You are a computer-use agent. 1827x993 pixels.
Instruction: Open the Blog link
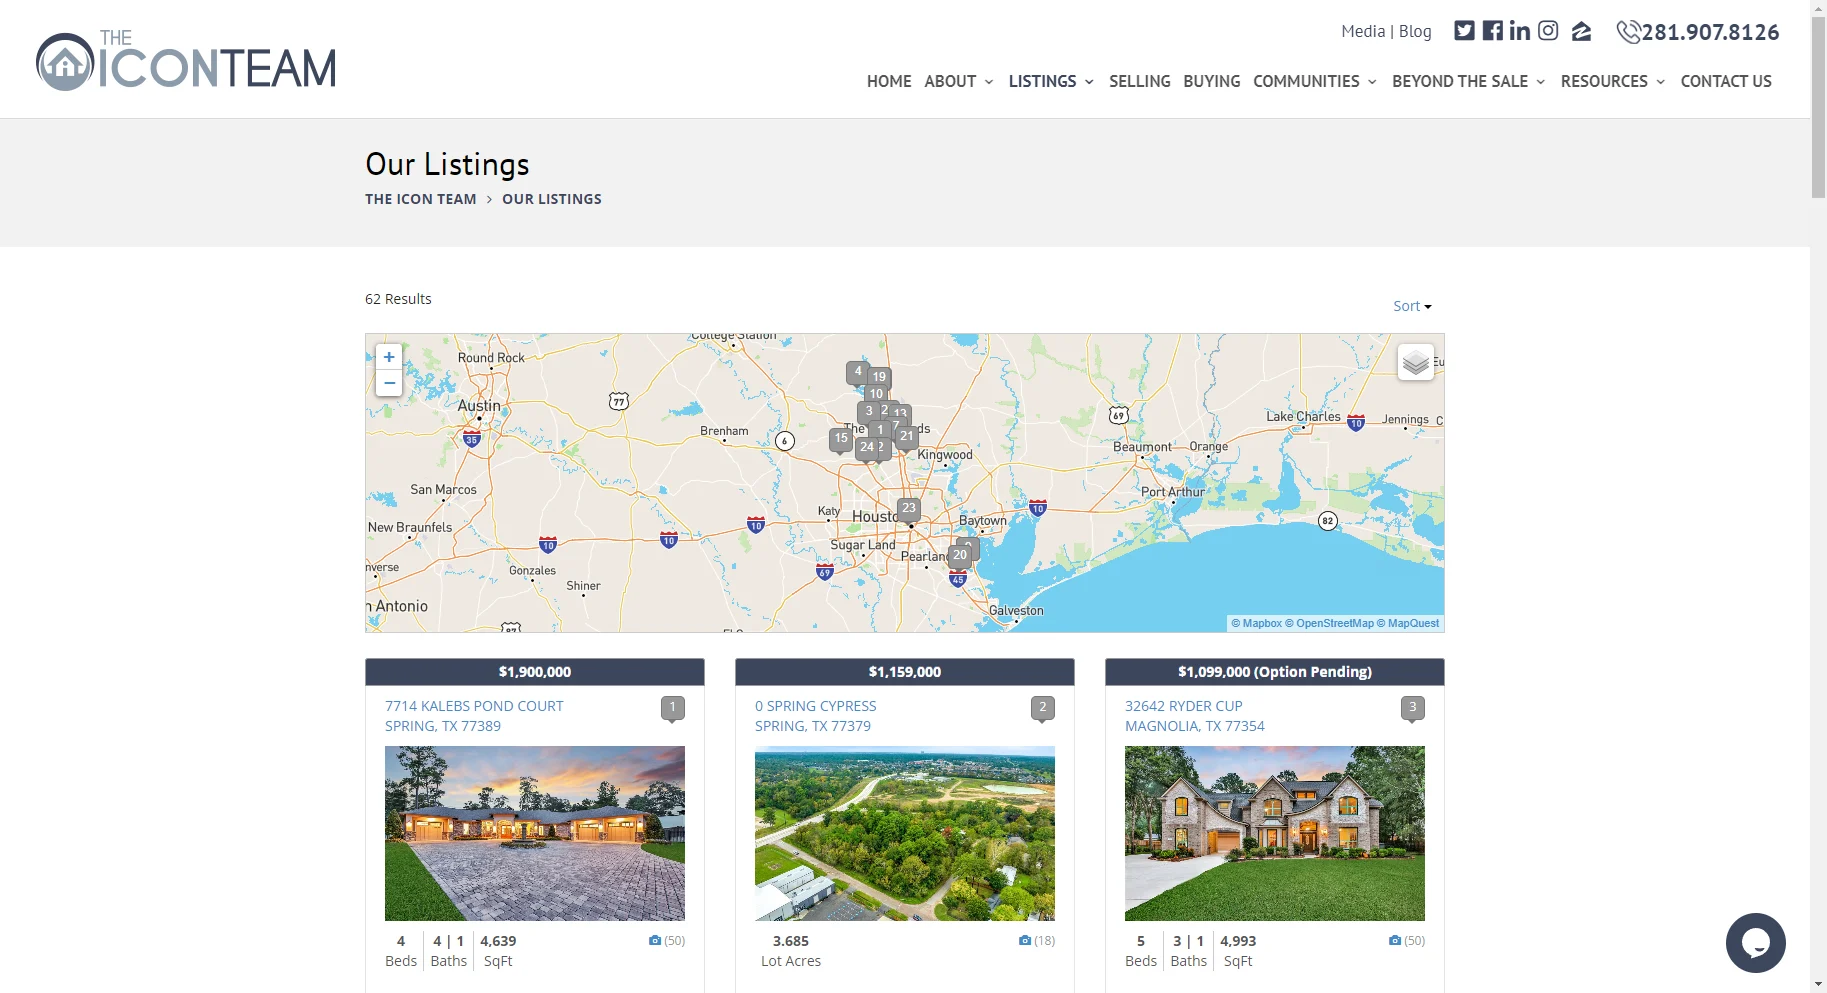tap(1415, 31)
